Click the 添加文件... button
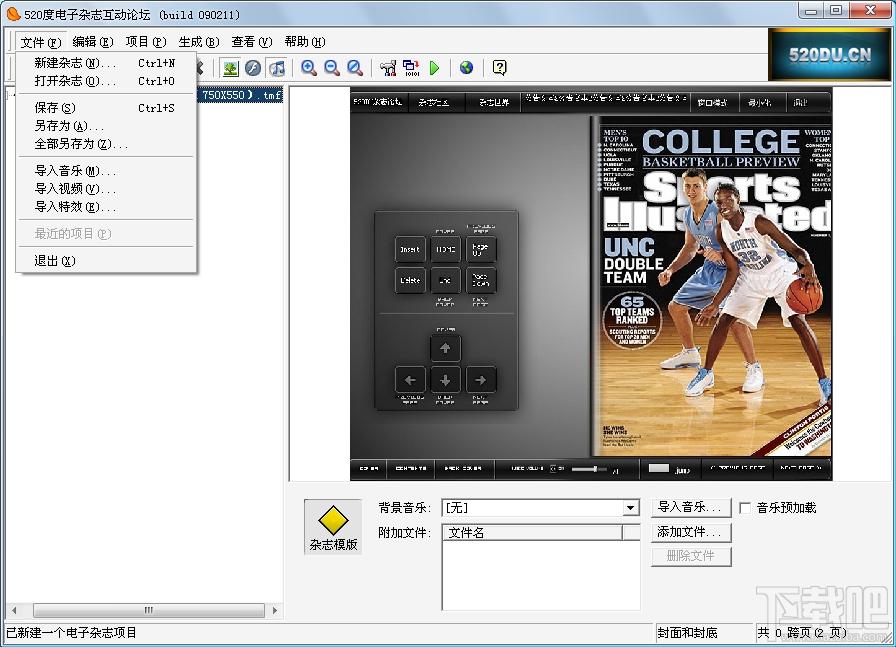 [x=691, y=532]
